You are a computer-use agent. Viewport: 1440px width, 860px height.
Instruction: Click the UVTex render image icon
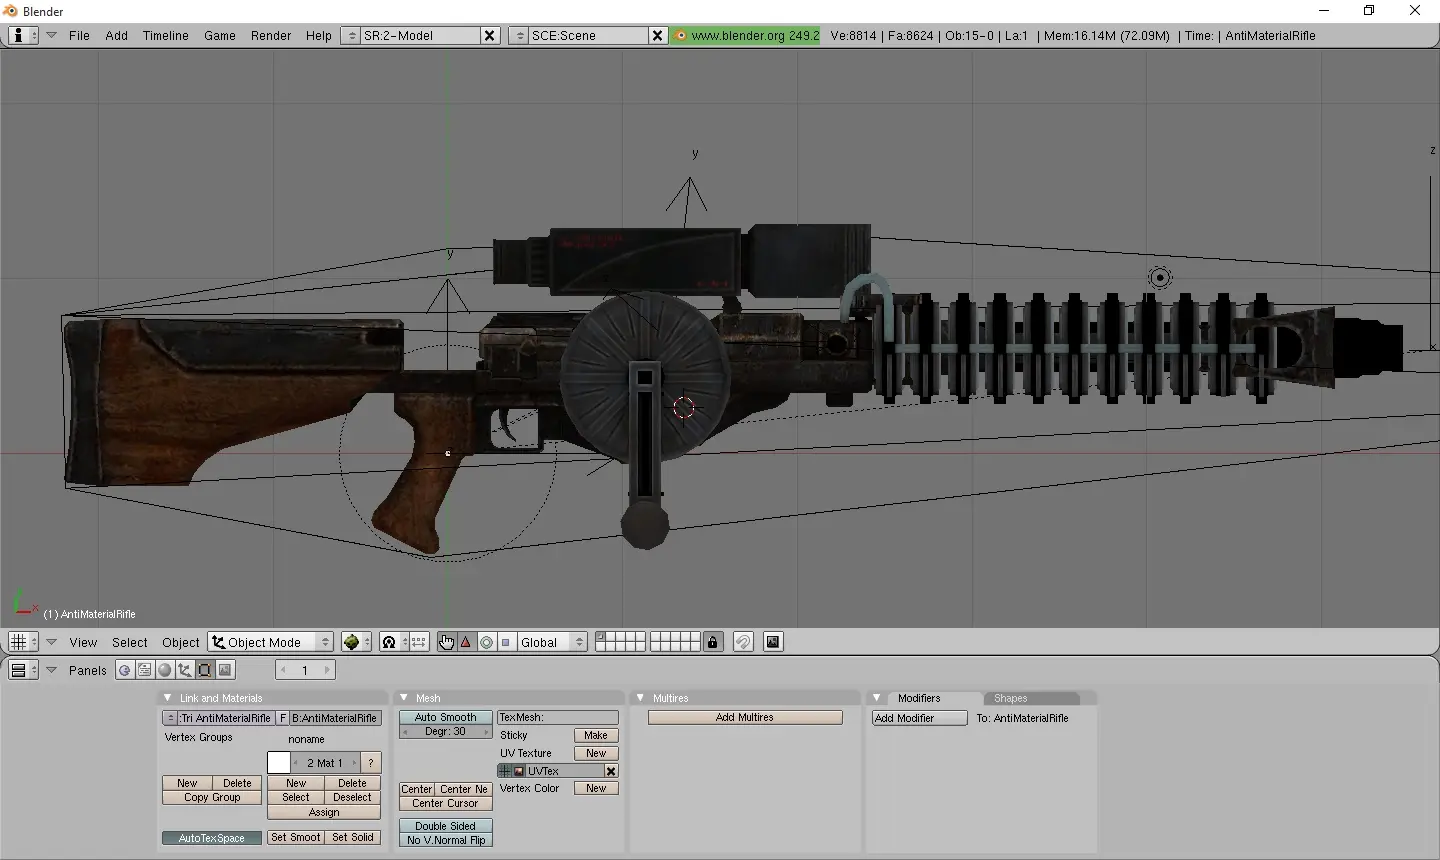point(519,771)
